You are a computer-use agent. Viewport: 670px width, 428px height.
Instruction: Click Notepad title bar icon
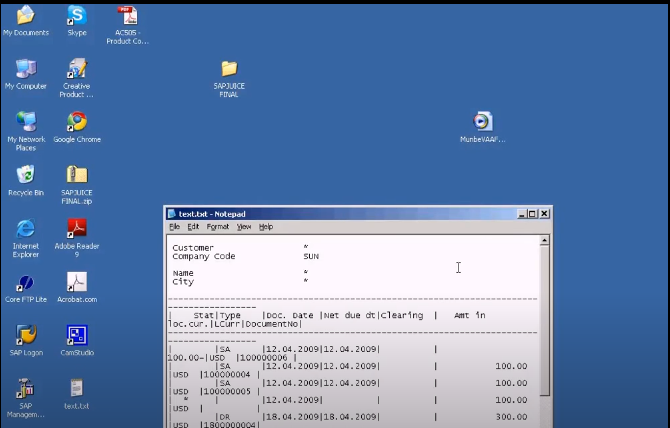[172, 214]
